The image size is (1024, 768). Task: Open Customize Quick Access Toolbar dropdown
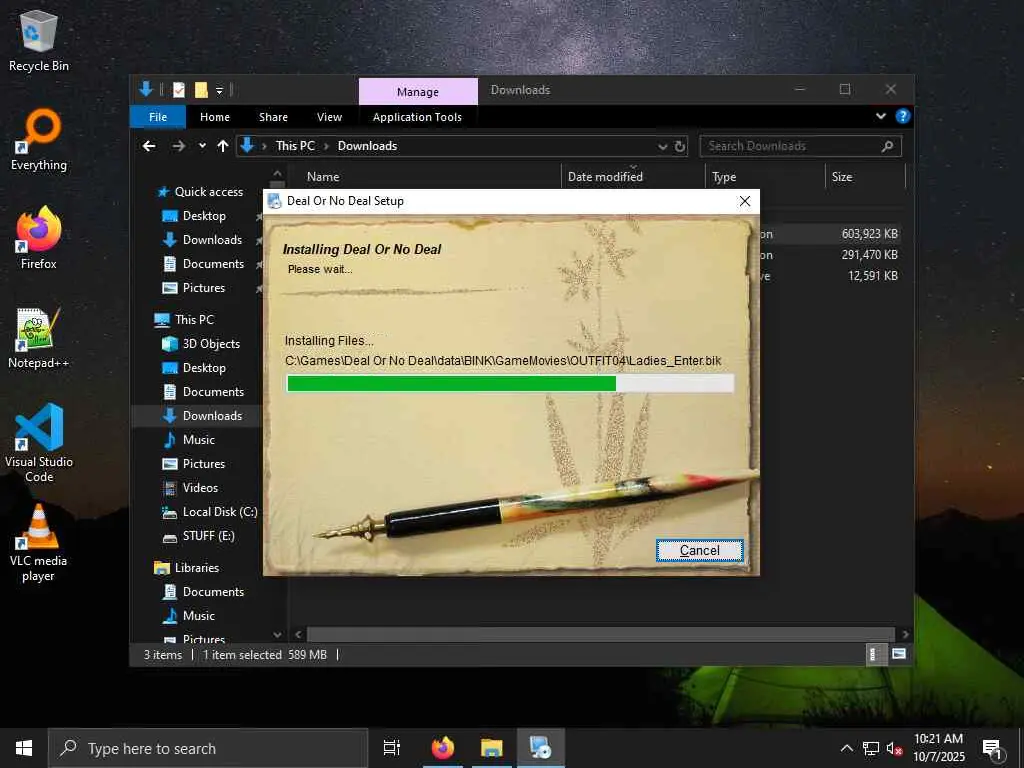[219, 90]
